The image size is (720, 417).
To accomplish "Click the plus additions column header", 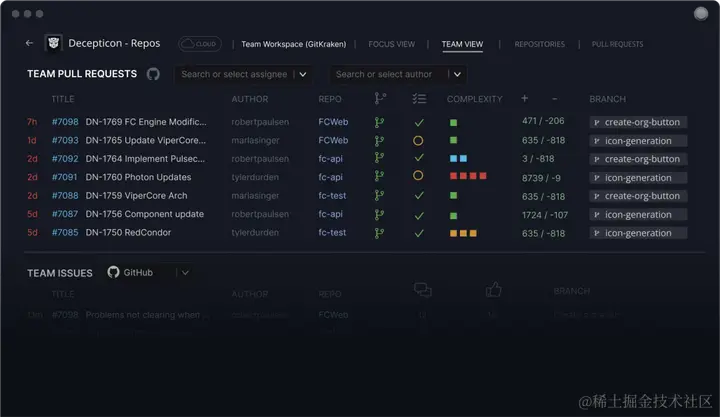I will [x=524, y=98].
